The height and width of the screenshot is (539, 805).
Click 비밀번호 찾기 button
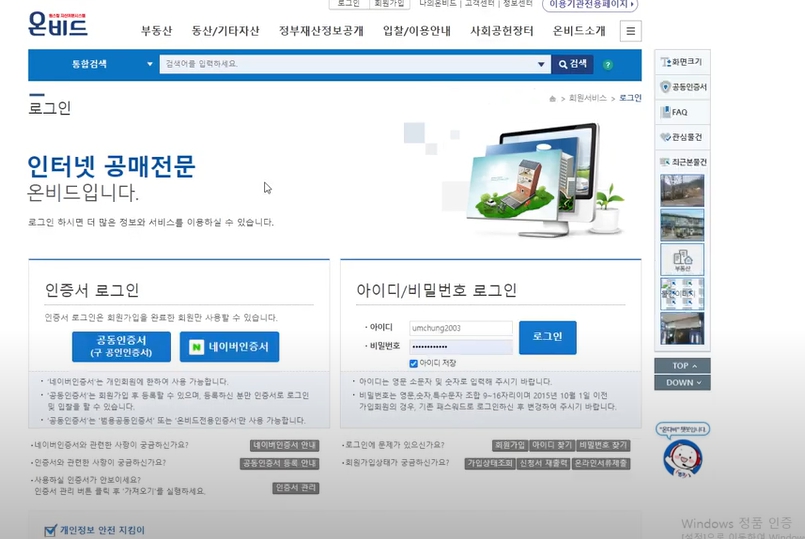(x=603, y=445)
